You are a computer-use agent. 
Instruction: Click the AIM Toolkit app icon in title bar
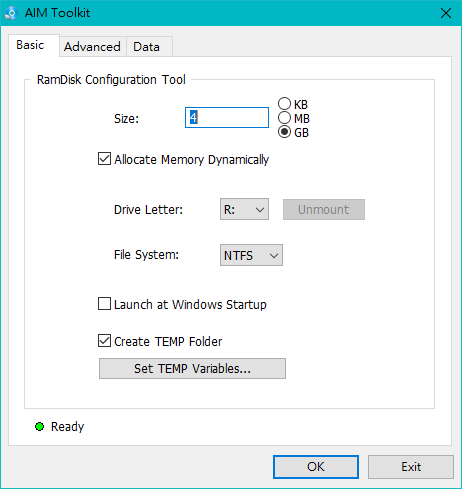coord(11,13)
